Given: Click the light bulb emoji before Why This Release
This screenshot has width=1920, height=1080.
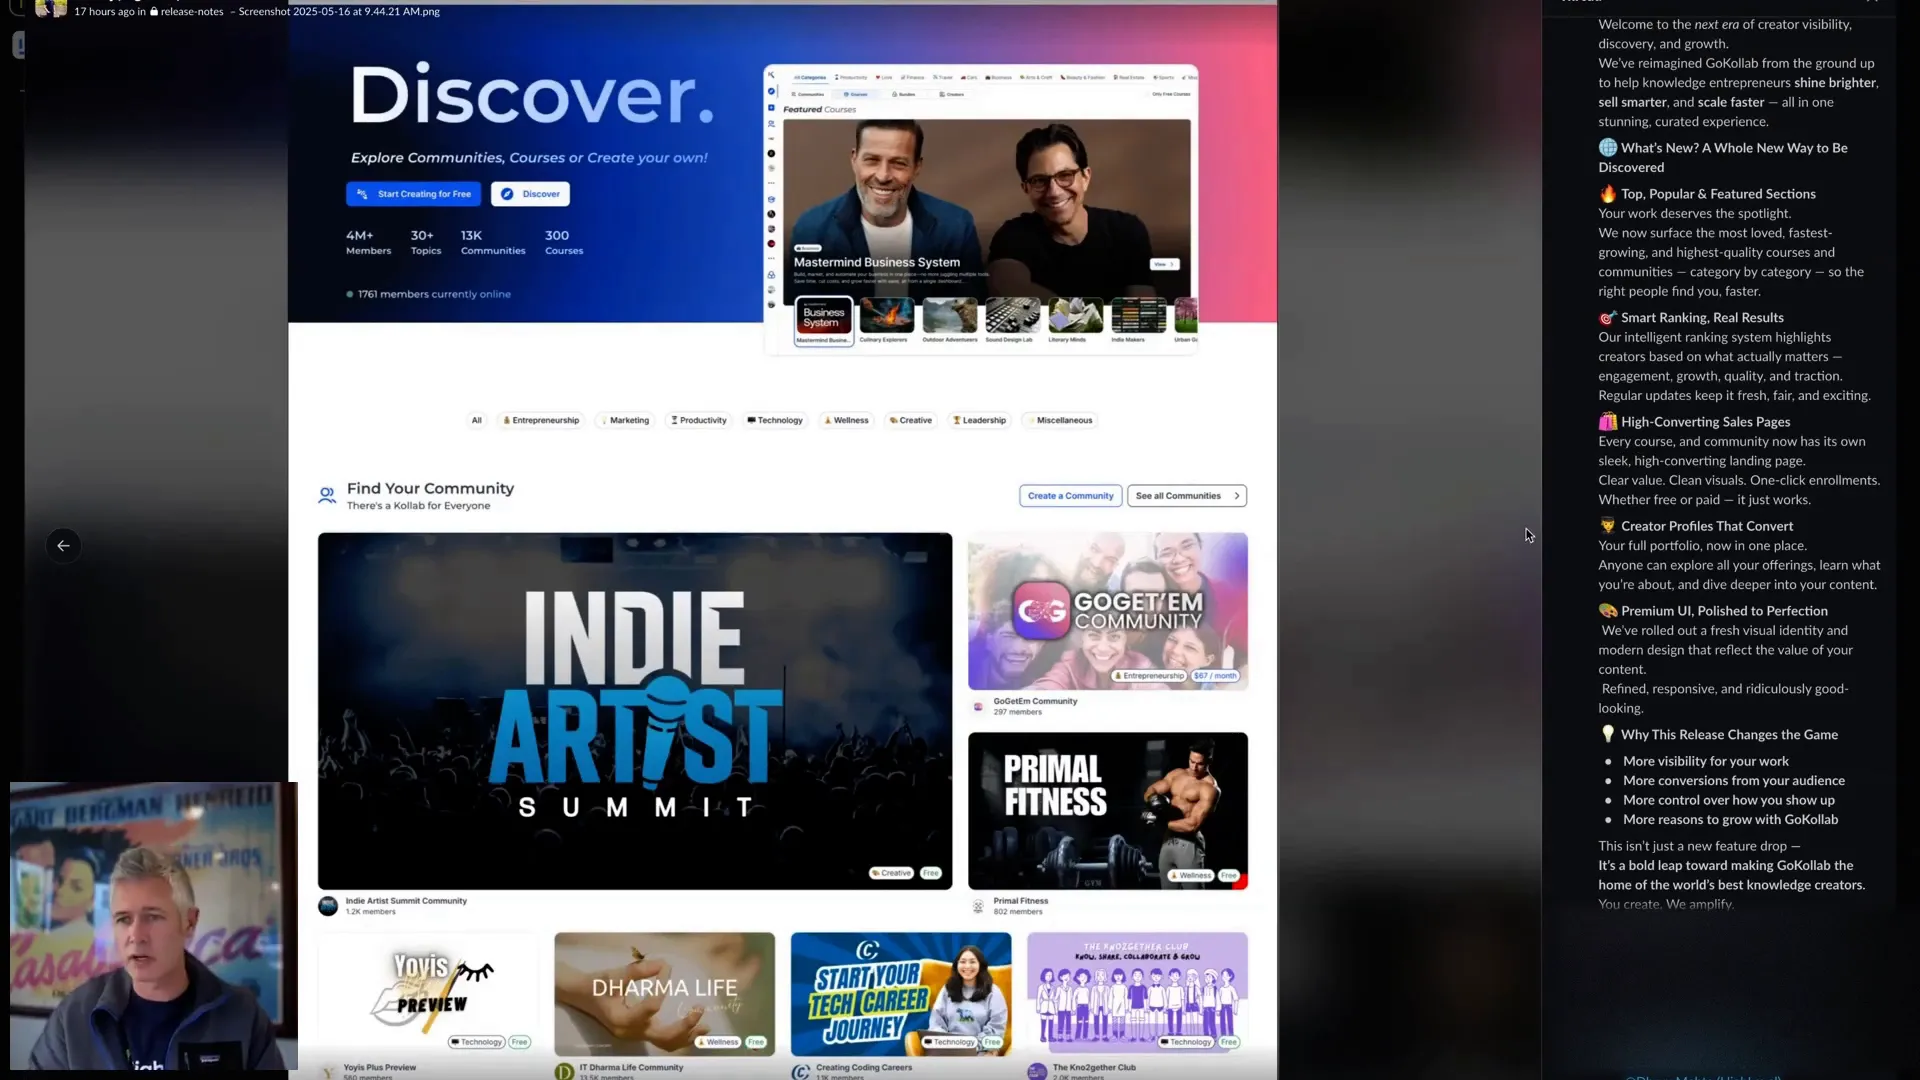Looking at the screenshot, I should (x=1607, y=735).
